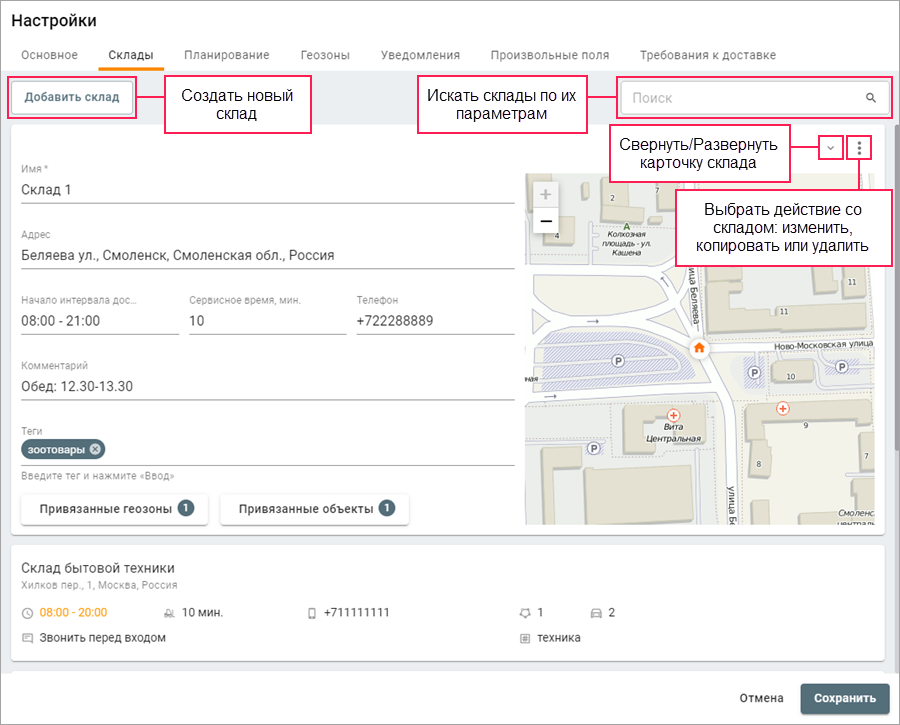The image size is (900, 725).
Task: Open the Геозоны tab
Action: [325, 55]
